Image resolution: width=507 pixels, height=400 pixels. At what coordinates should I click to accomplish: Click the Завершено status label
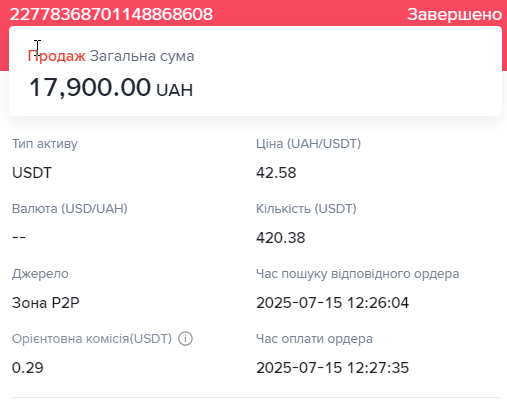[x=454, y=15]
